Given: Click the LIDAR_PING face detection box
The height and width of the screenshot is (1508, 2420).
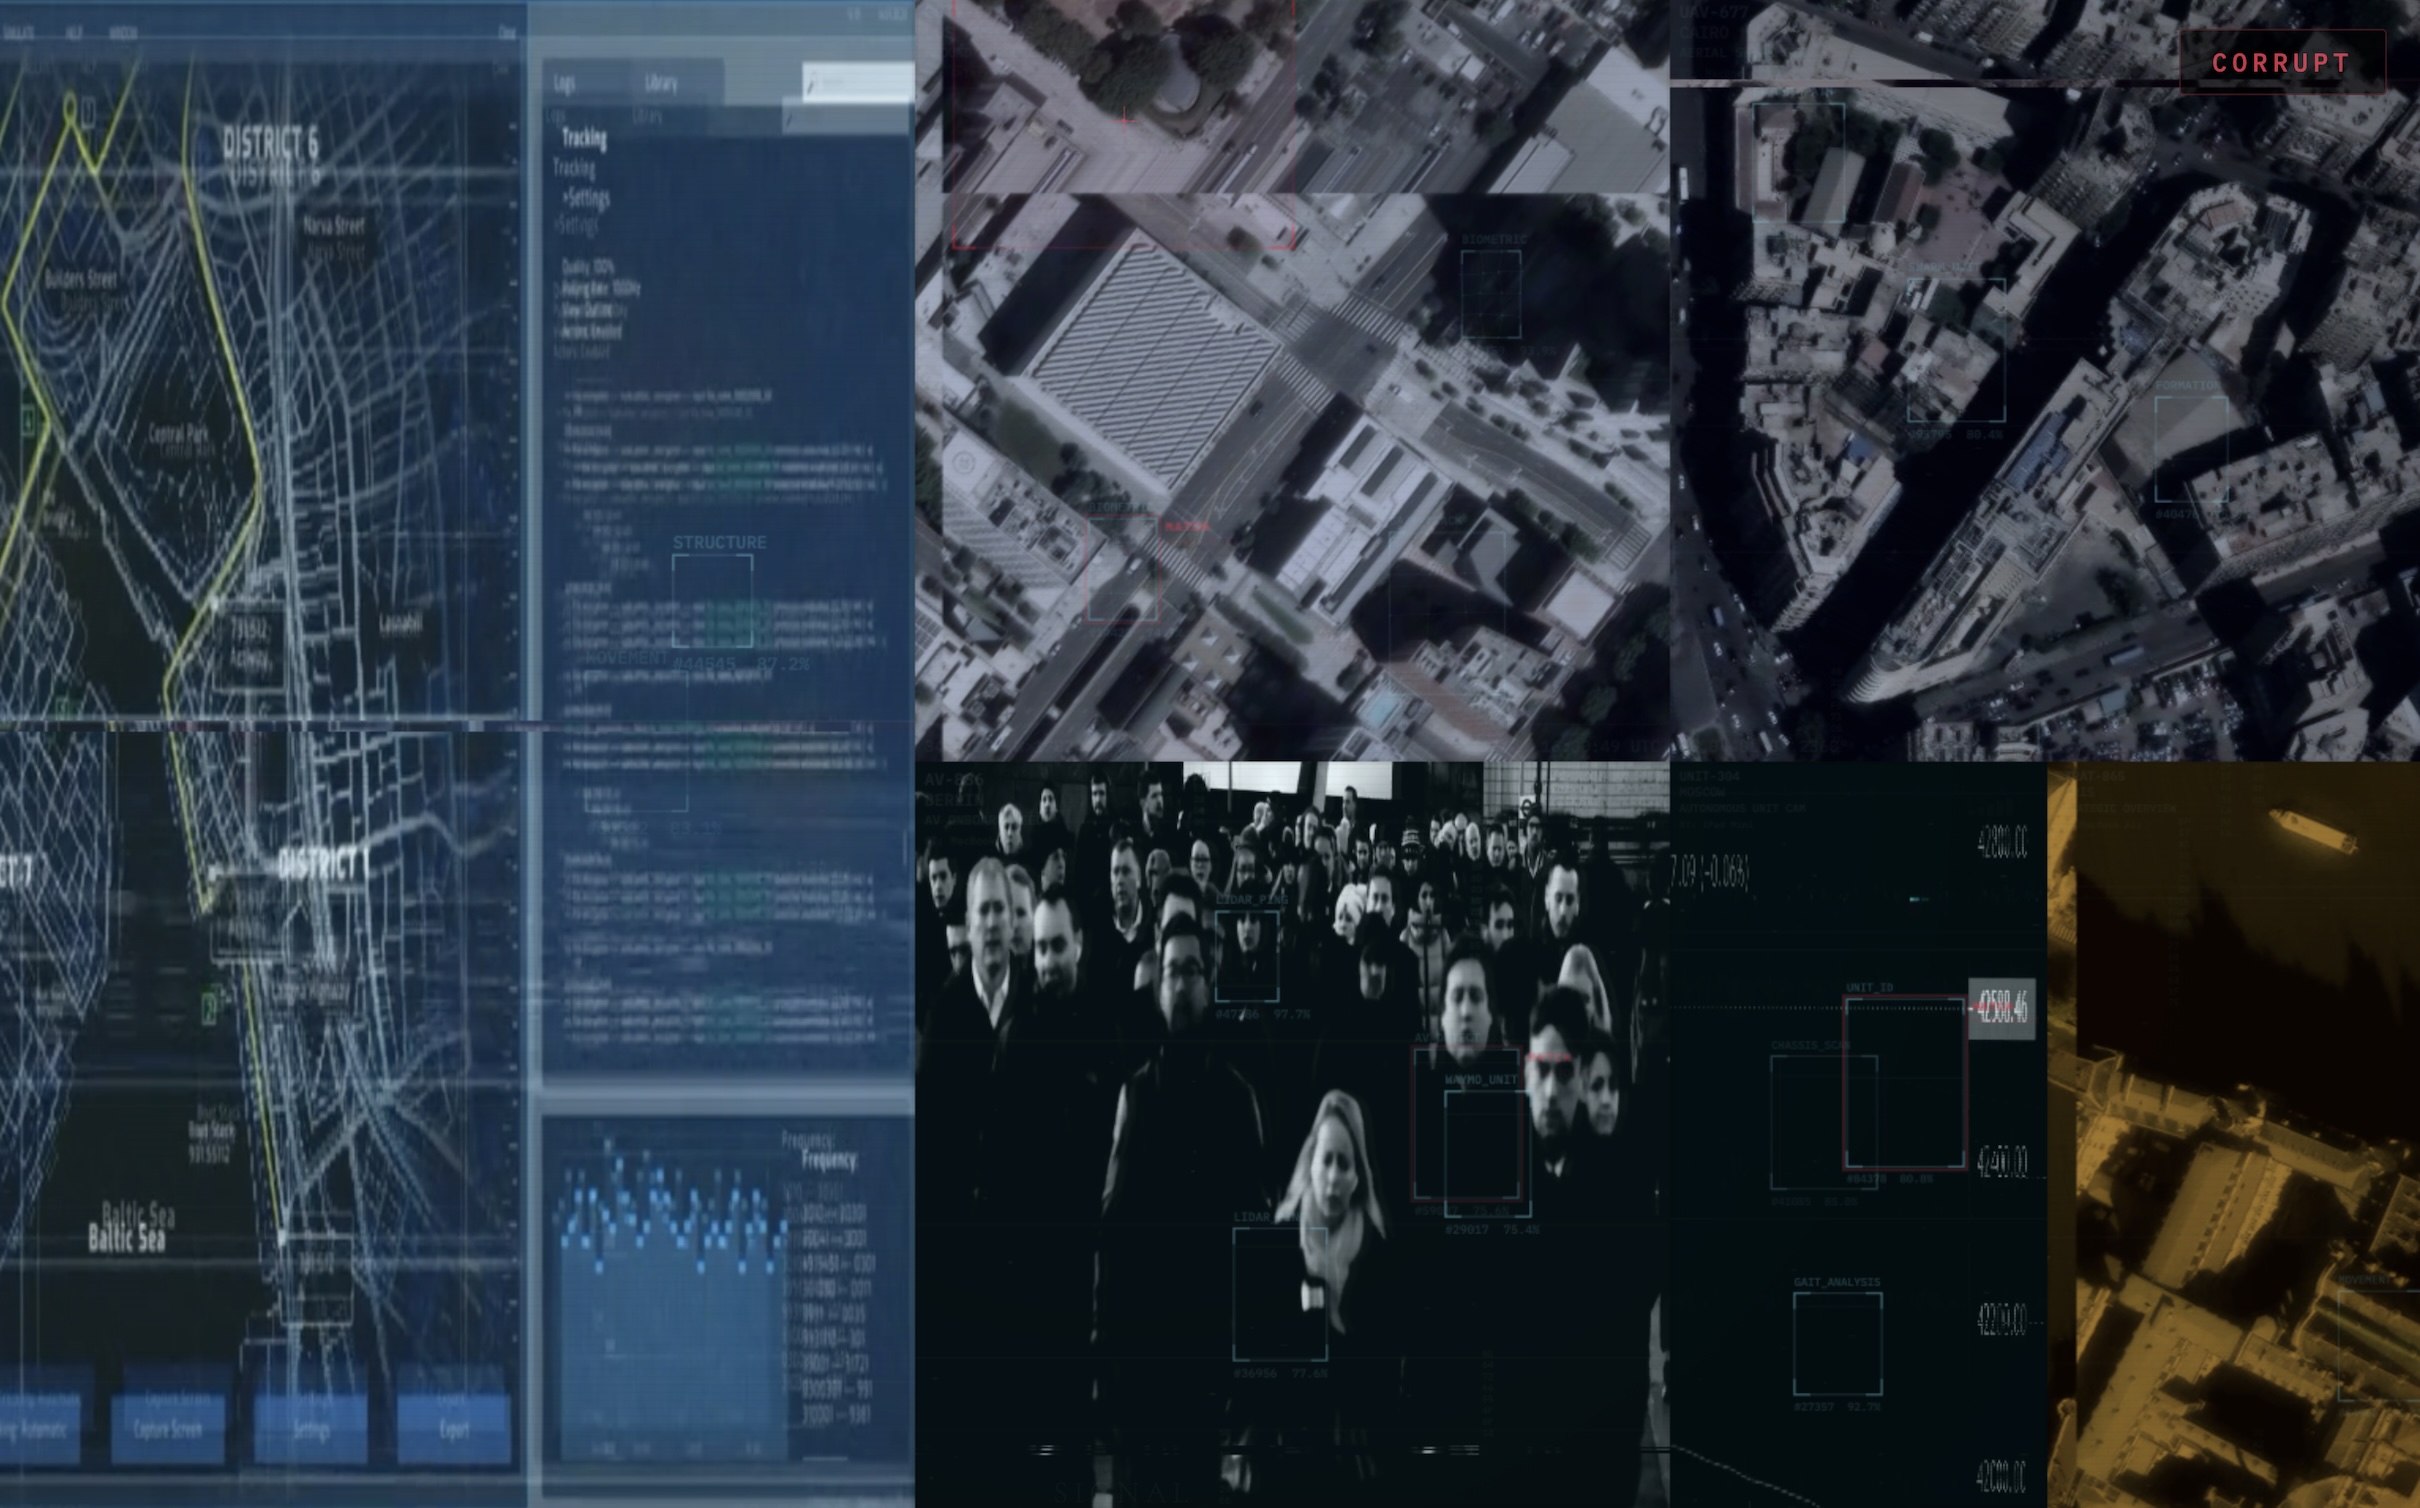Looking at the screenshot, I should click(x=1247, y=955).
